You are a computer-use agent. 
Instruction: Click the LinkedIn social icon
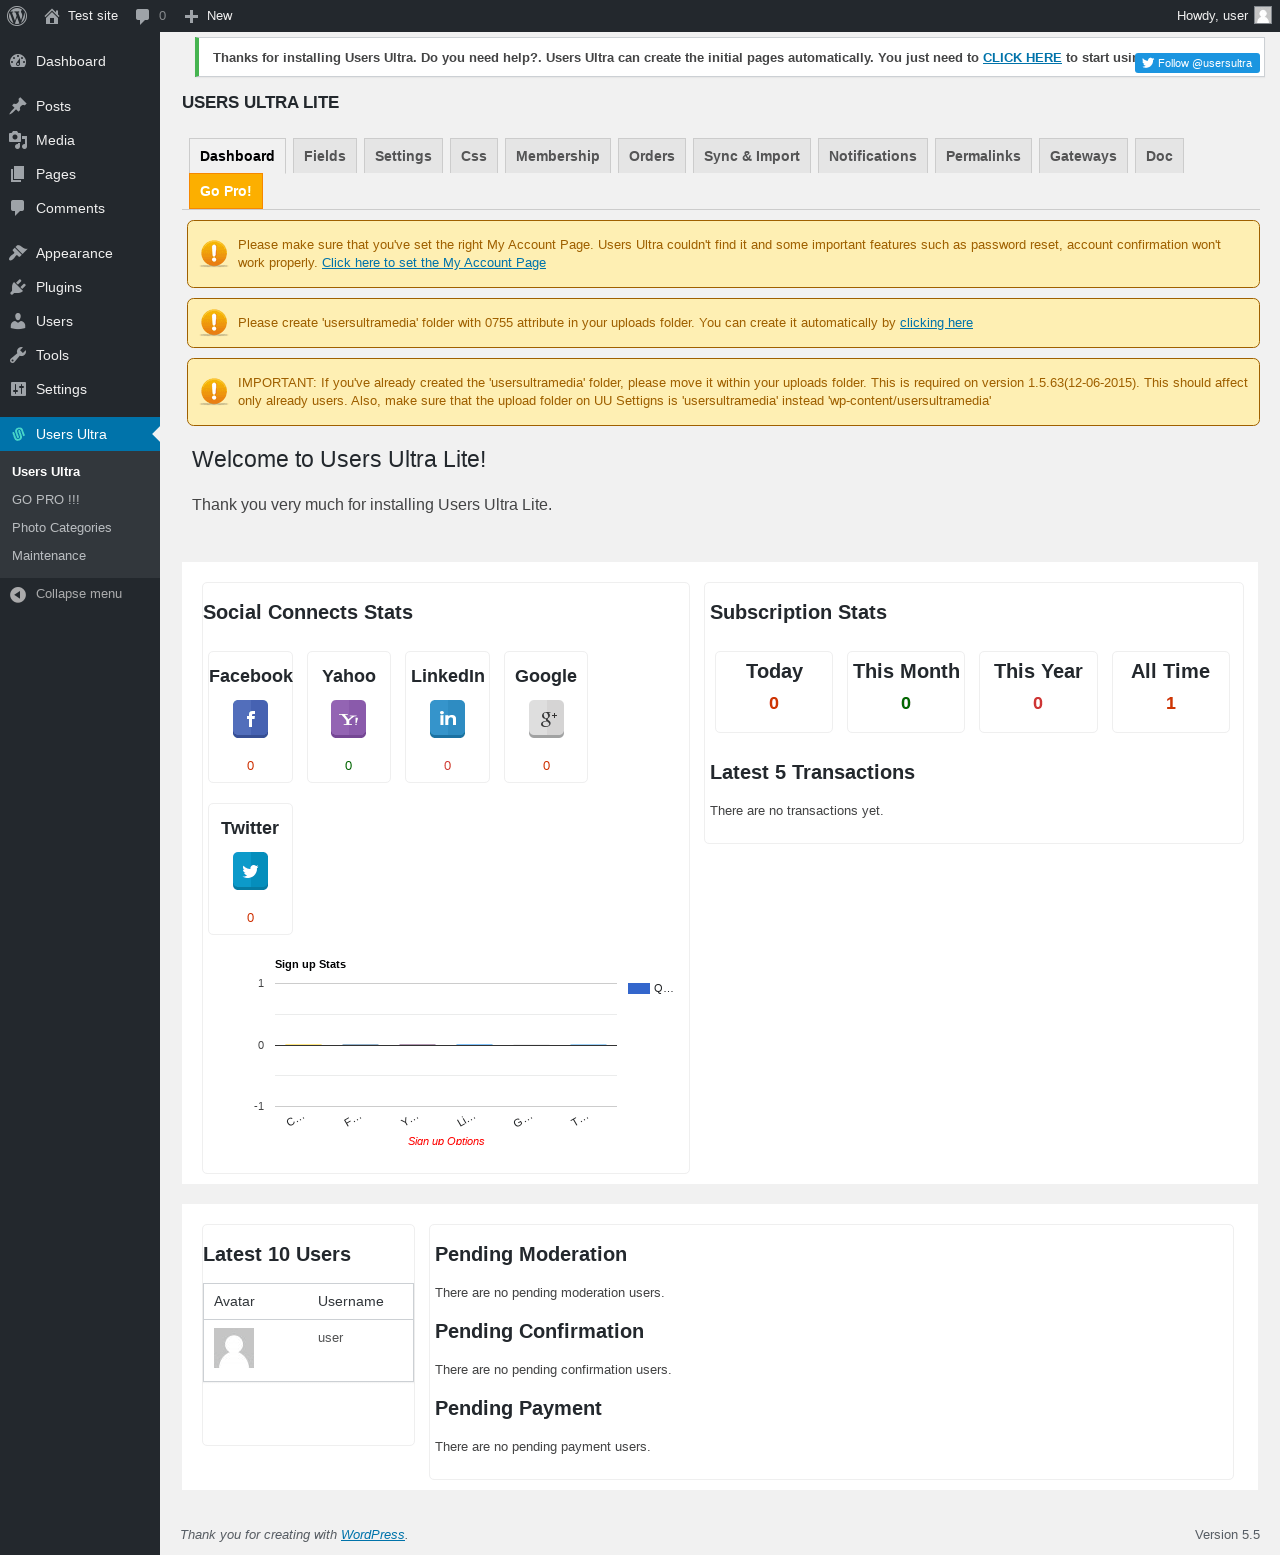coord(447,719)
